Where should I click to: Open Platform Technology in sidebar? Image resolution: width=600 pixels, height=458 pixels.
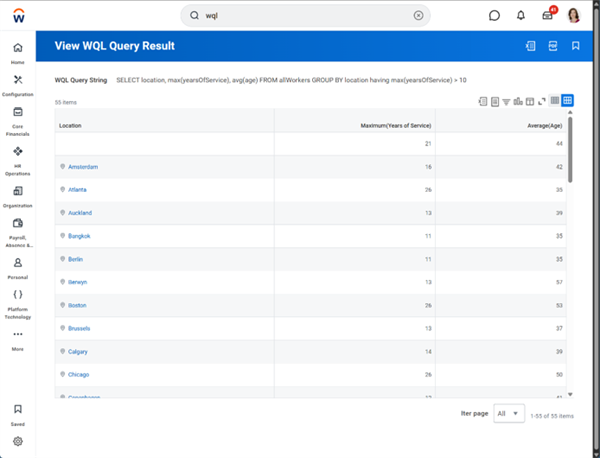[x=18, y=304]
